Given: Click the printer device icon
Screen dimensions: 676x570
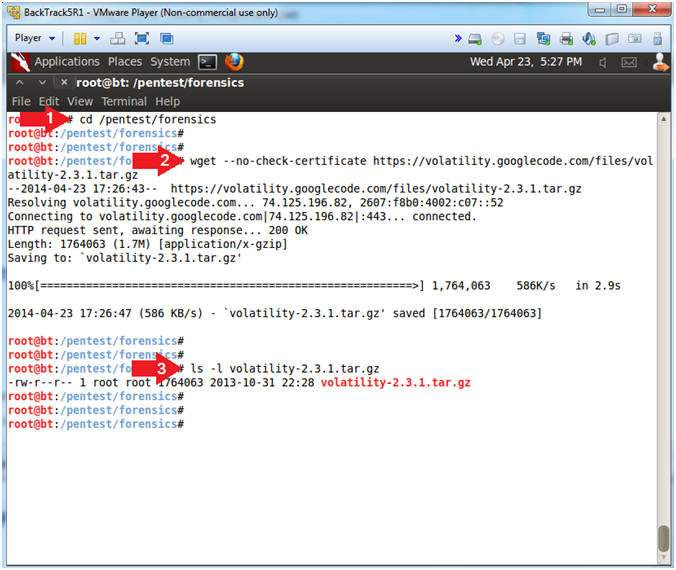Looking at the screenshot, I should 566,39.
